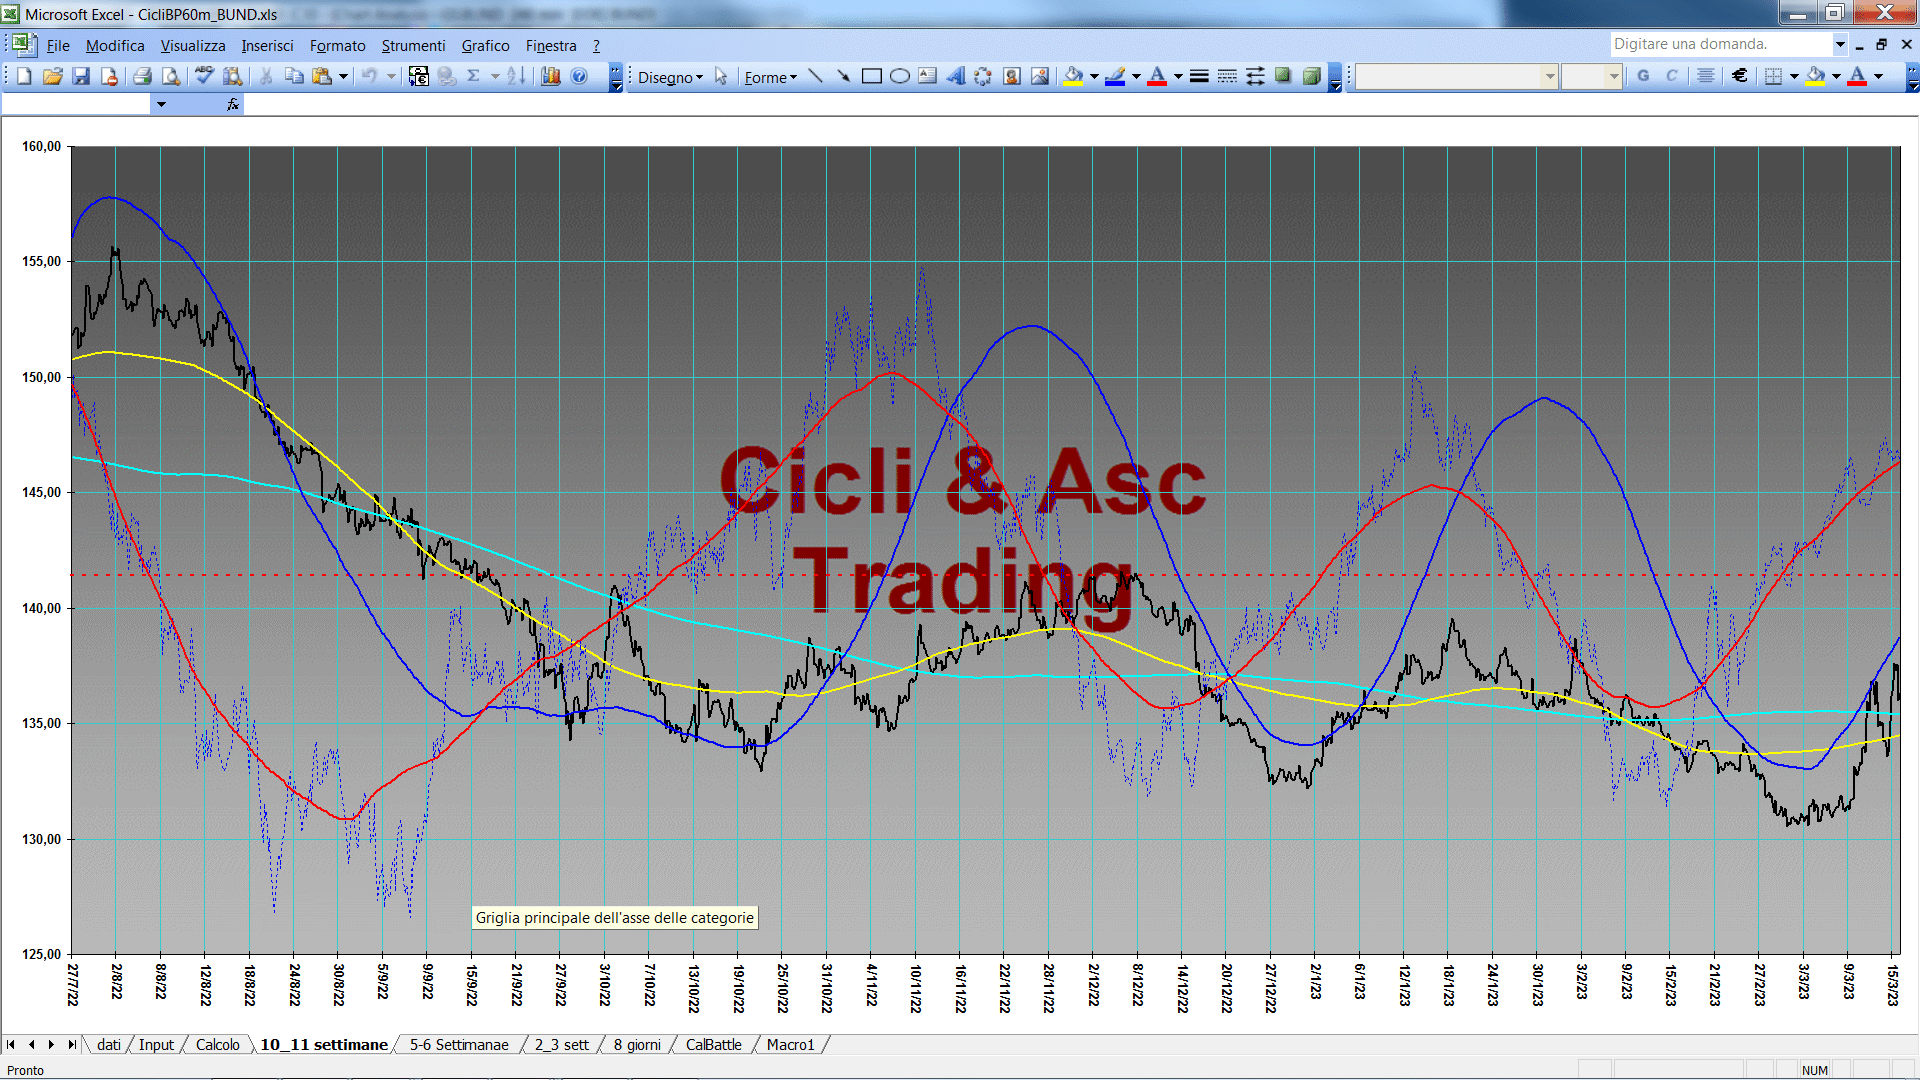
Task: Click the AutoSum sigma icon
Action: tap(474, 76)
